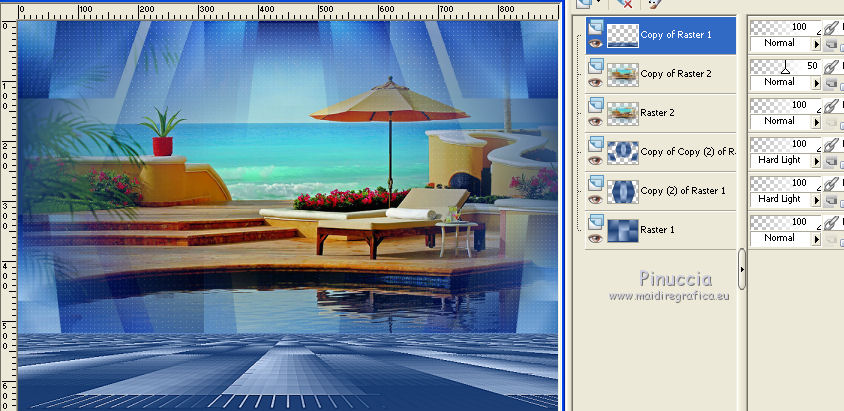The height and width of the screenshot is (411, 844).
Task: Click link icon for Copy (2) of Raster 1
Action: point(832,183)
